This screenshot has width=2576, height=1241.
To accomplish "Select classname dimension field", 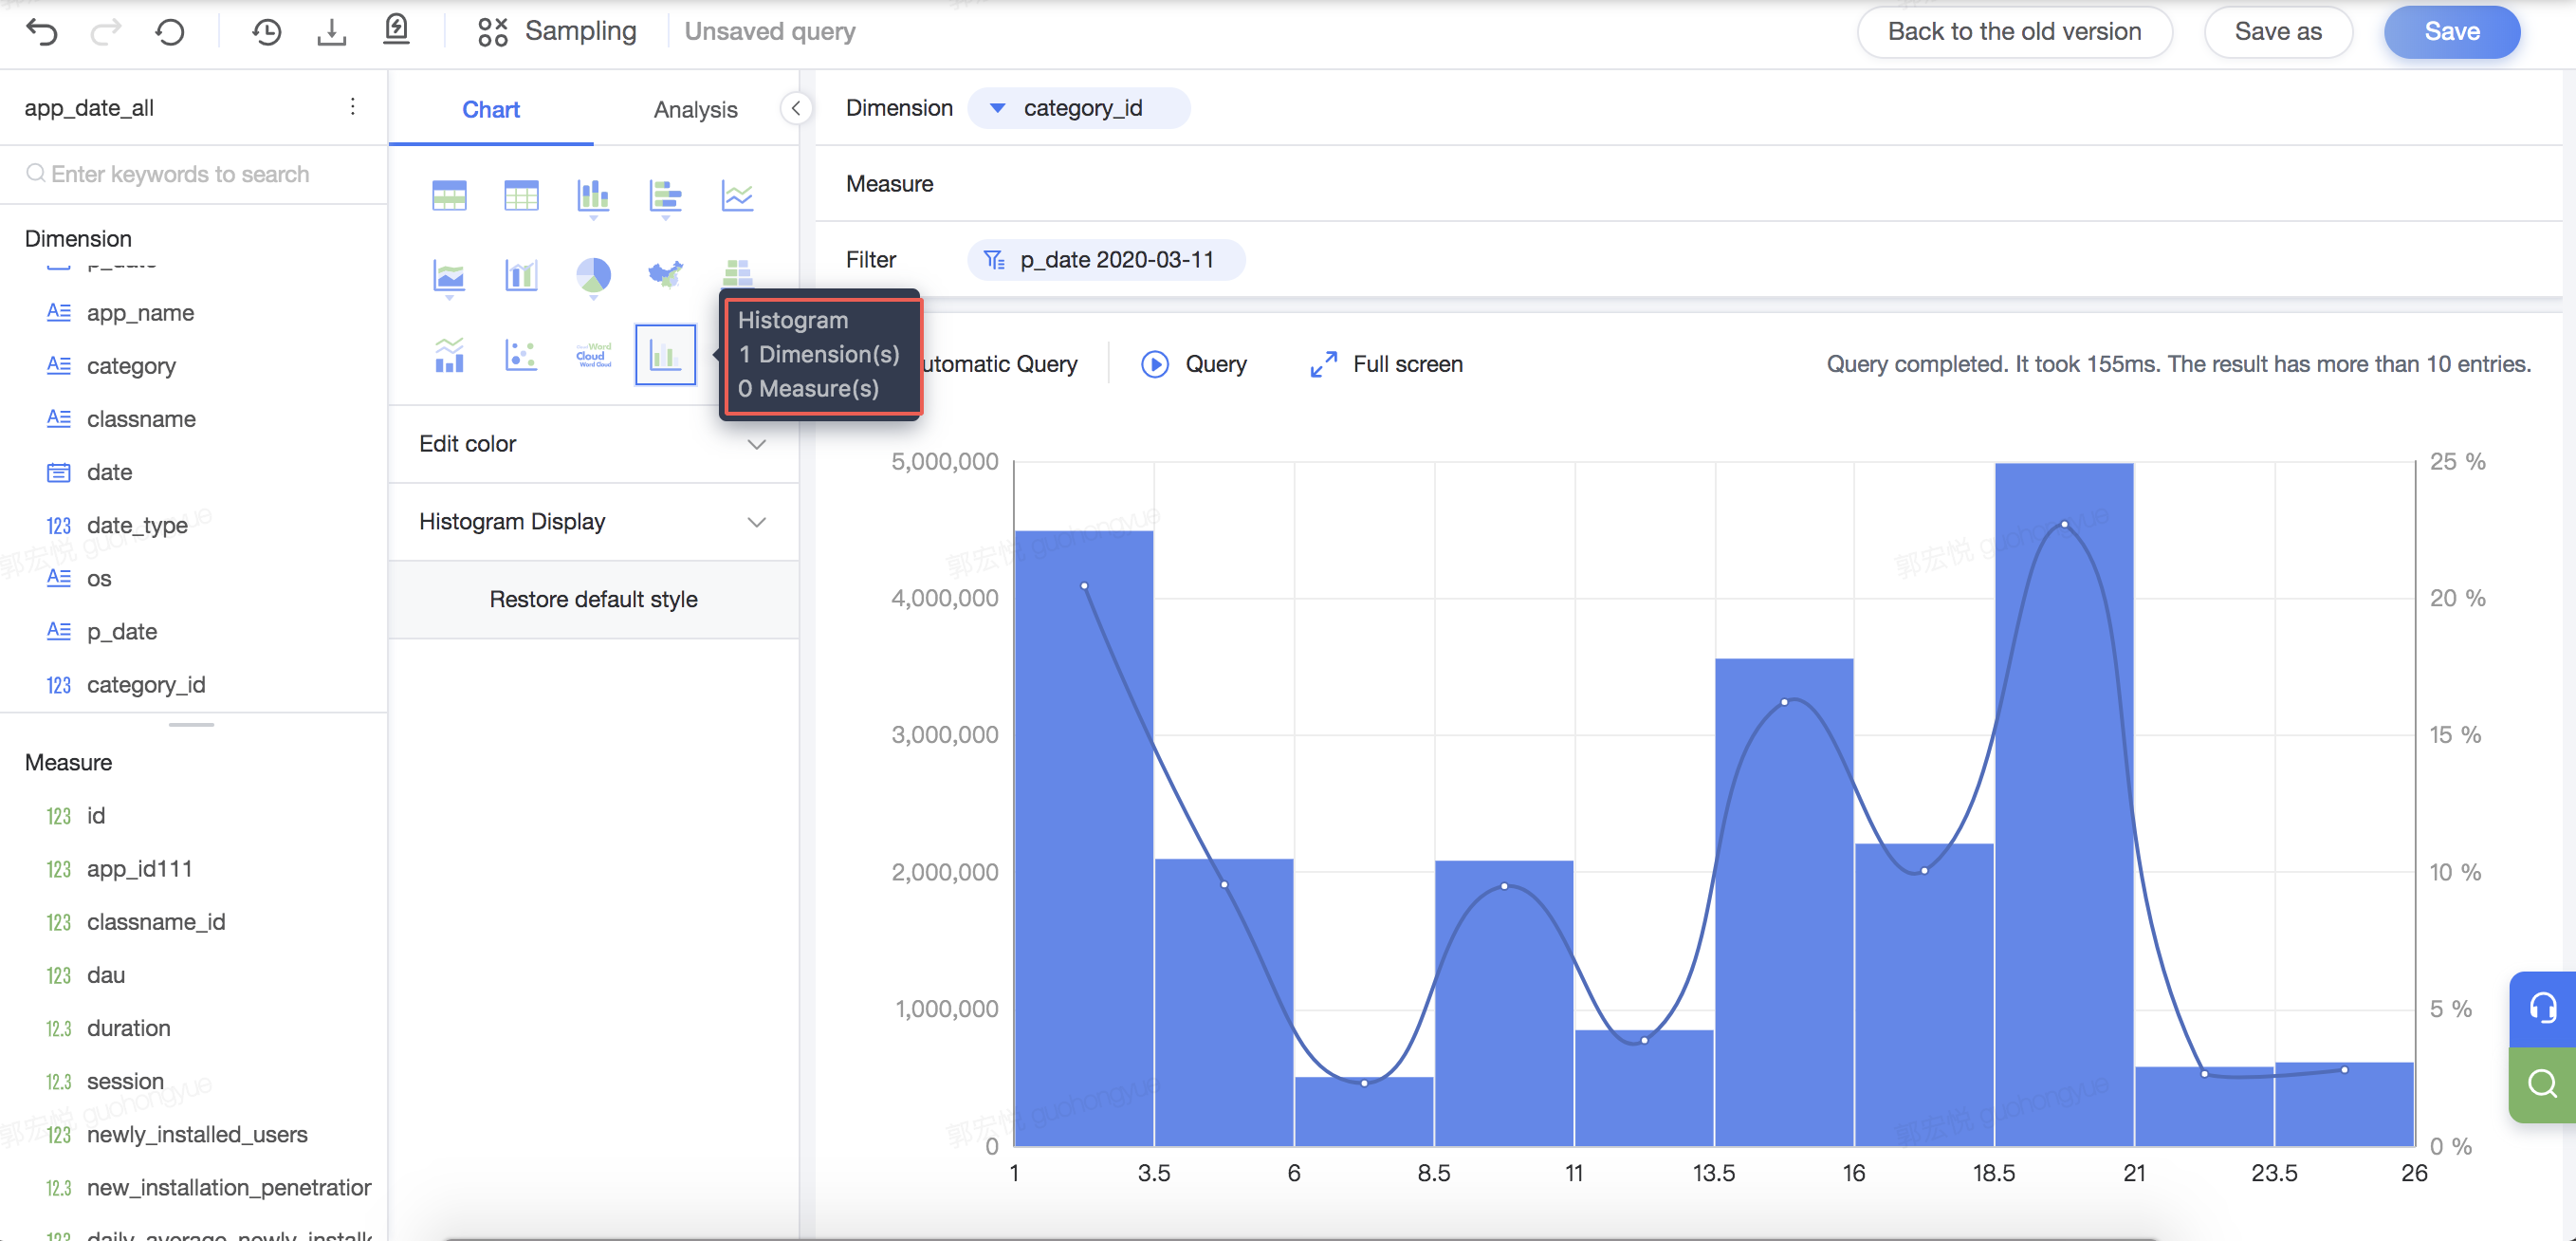I will [x=141, y=419].
